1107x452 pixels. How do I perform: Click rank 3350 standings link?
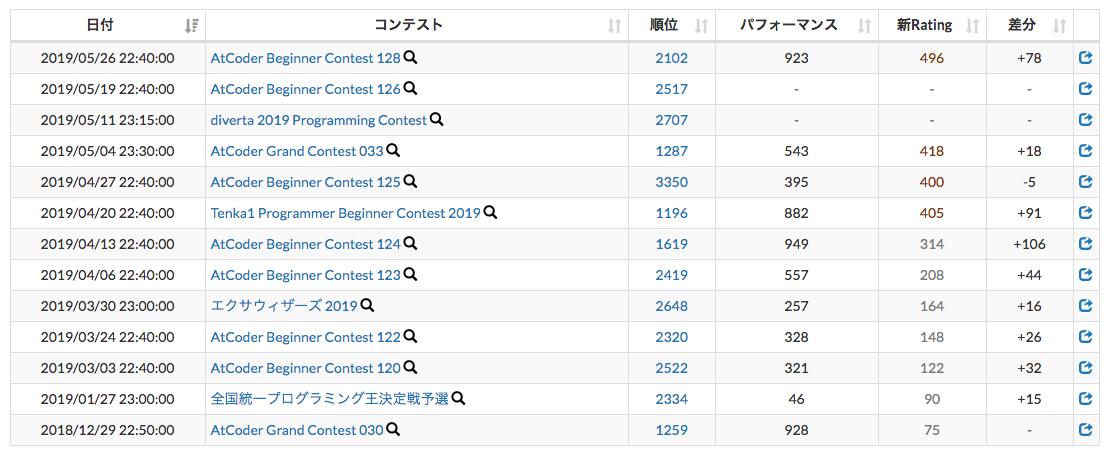(x=671, y=182)
